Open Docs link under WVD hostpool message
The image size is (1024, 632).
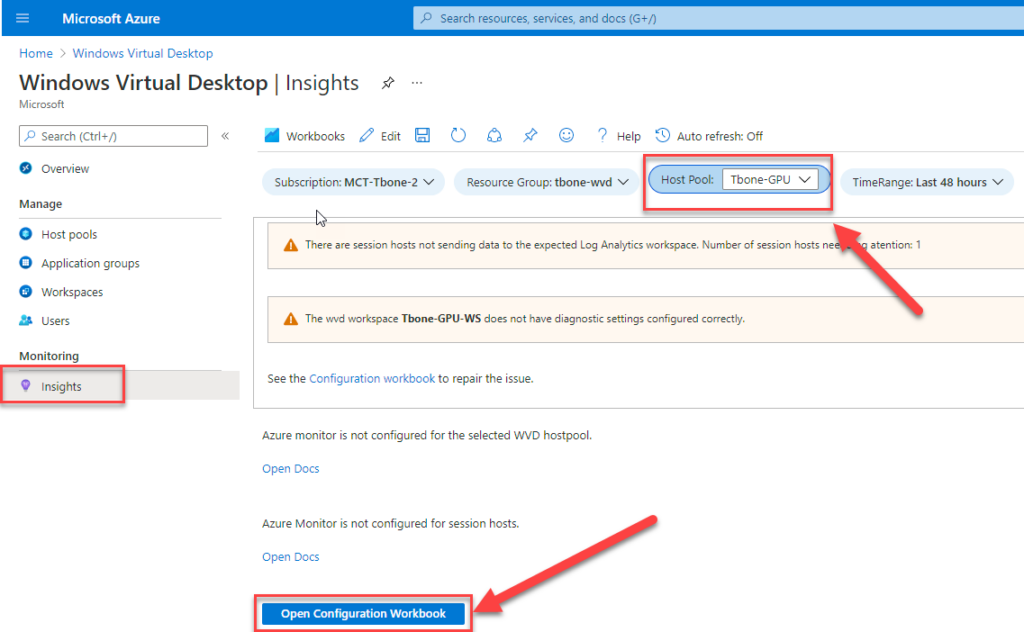click(291, 469)
